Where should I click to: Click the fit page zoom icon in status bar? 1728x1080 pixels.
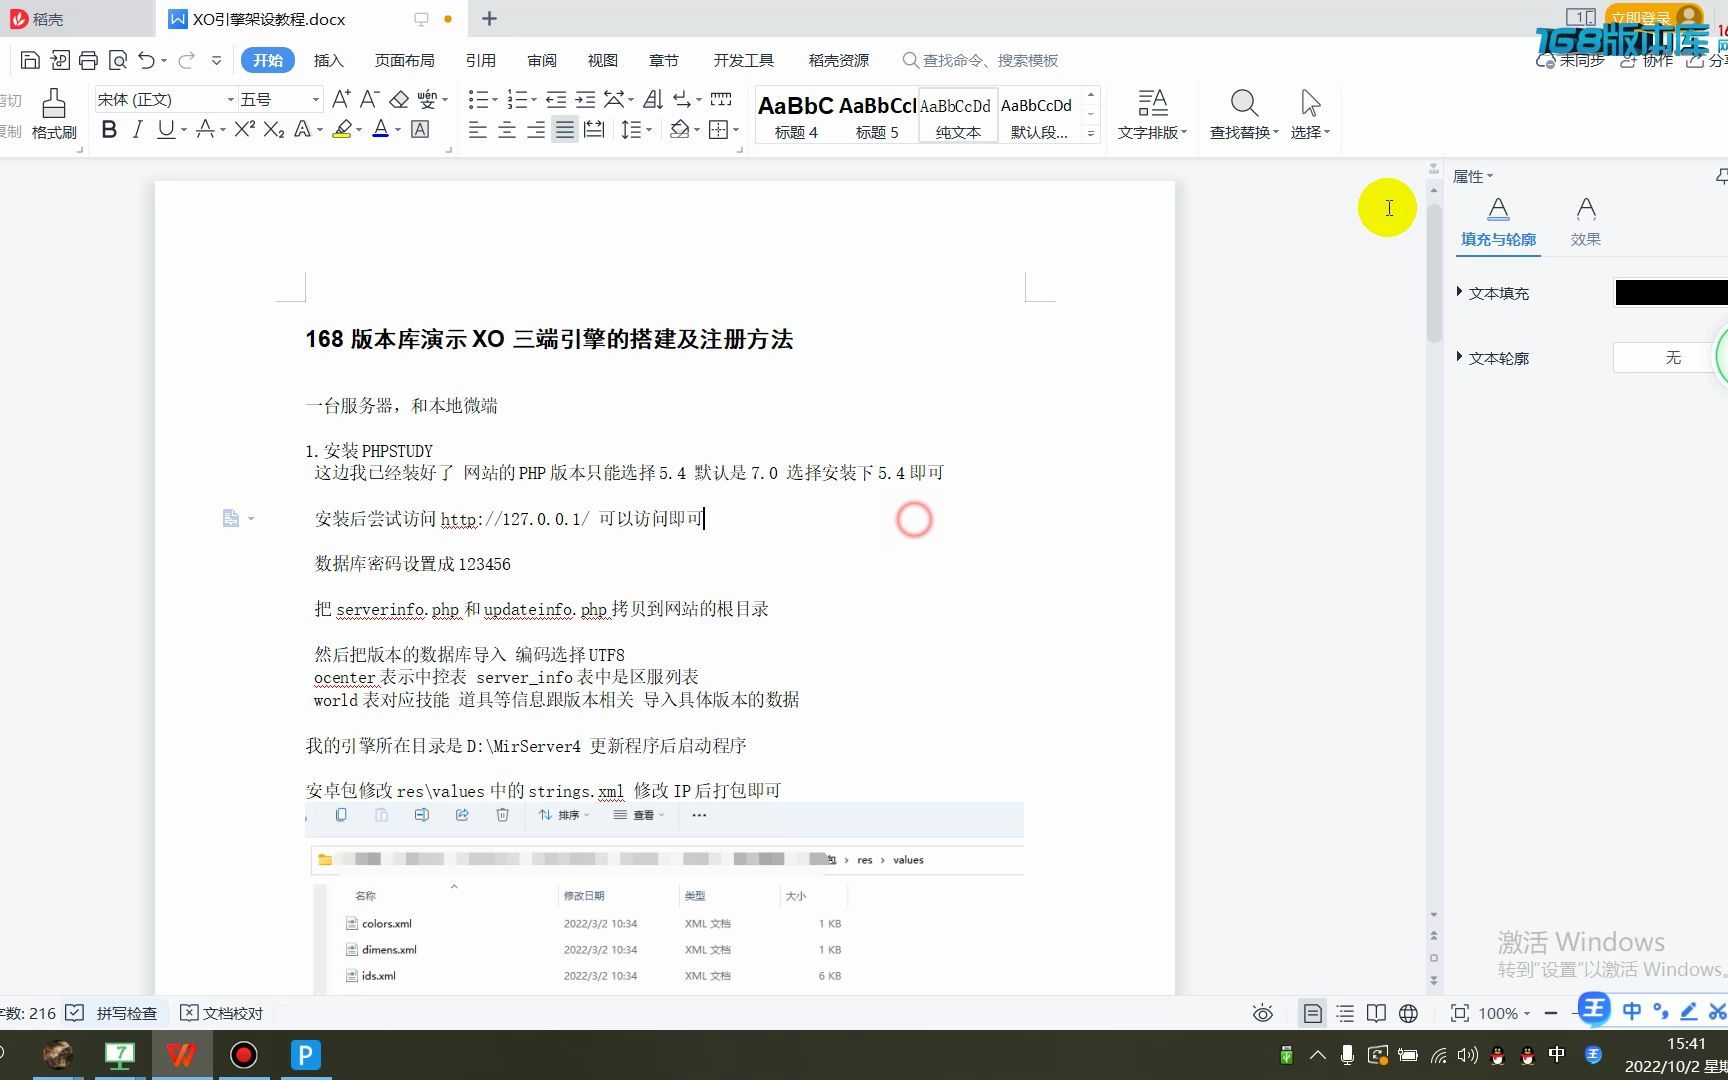coord(1460,1013)
